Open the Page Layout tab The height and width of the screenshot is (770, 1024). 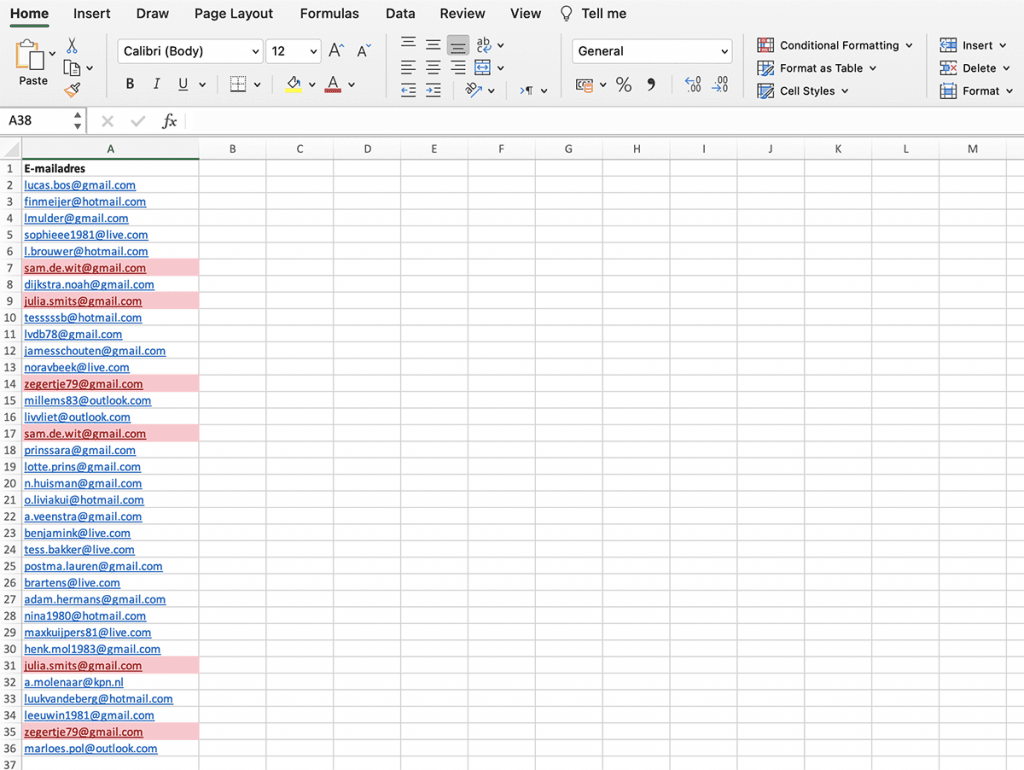234,14
